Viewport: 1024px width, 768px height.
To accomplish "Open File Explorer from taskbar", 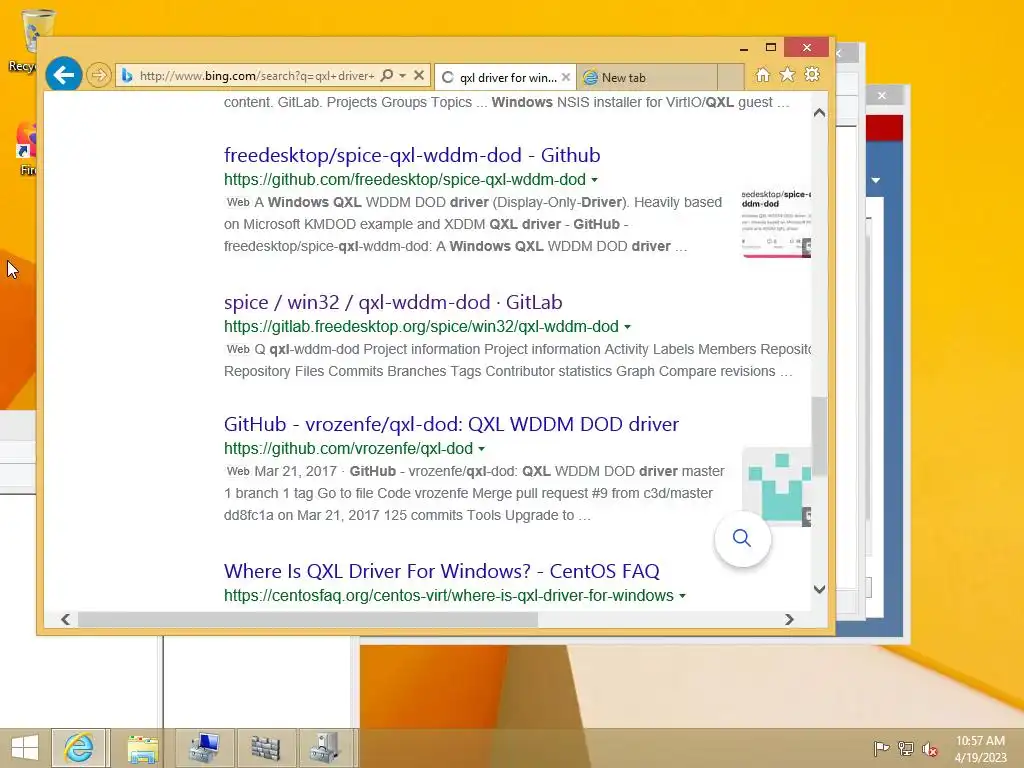I will coord(142,749).
